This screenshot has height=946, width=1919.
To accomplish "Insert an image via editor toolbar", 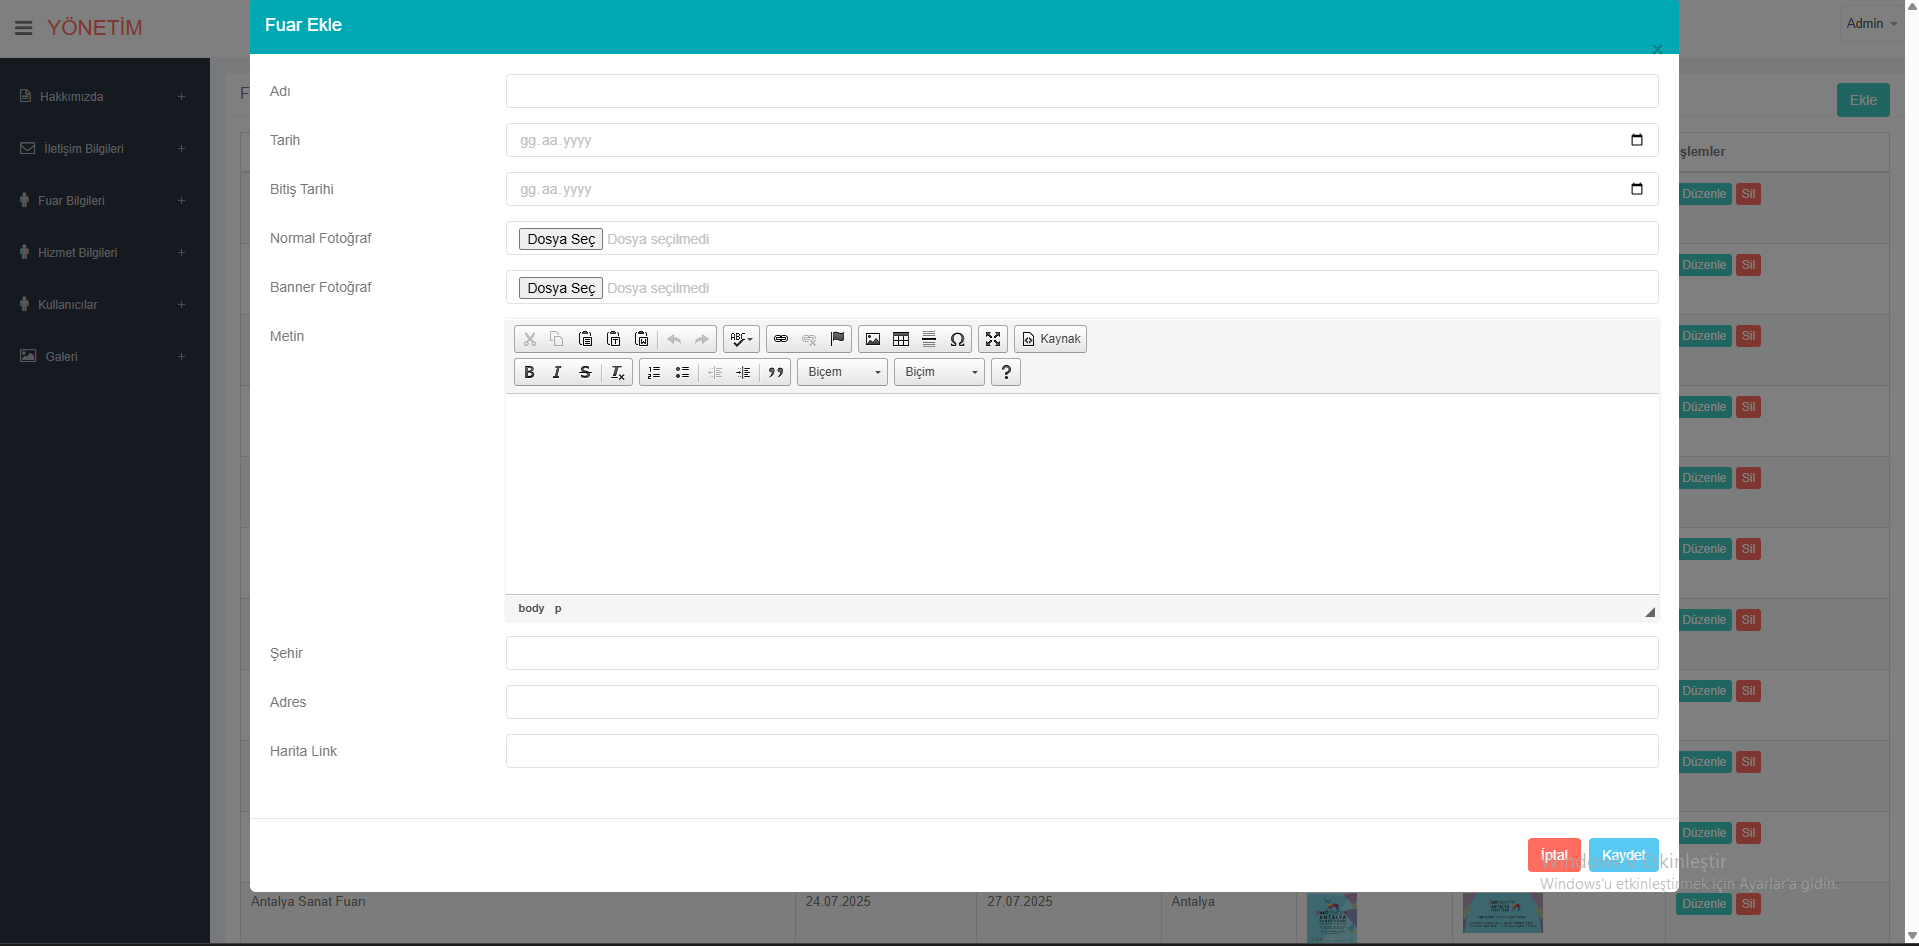I will coord(873,339).
